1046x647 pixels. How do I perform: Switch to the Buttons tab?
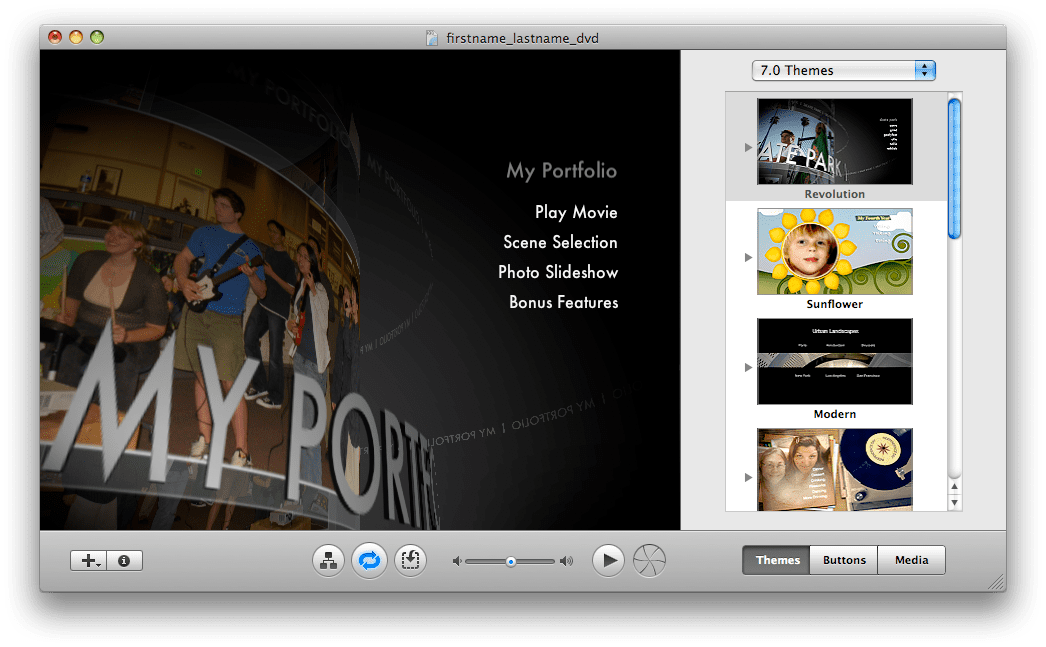tap(843, 560)
